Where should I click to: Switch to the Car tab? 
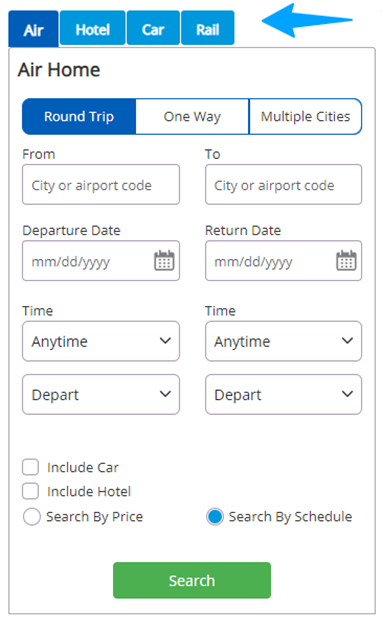click(x=153, y=28)
